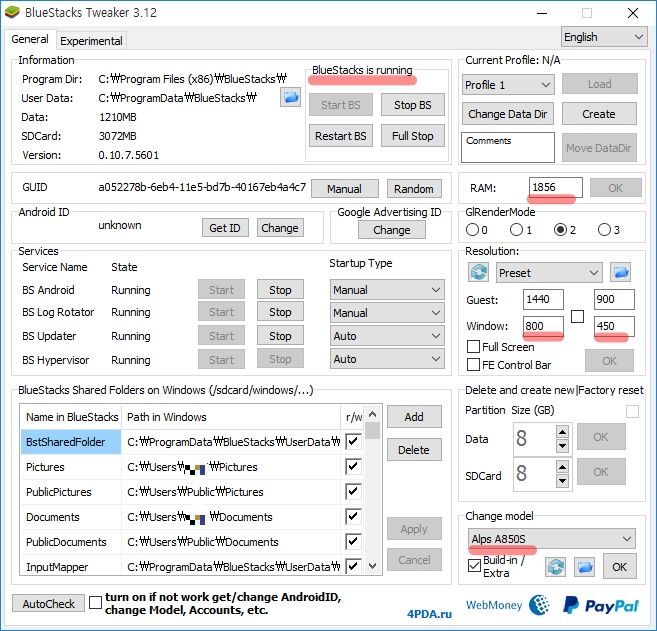This screenshot has height=631, width=657.
Task: Open the English language dropdown
Action: [x=603, y=37]
